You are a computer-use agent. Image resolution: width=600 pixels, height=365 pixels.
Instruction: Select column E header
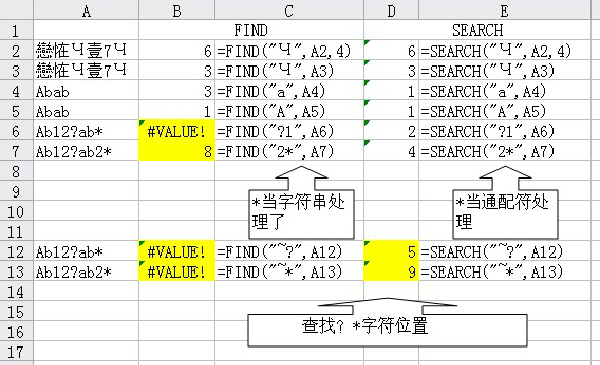(504, 10)
